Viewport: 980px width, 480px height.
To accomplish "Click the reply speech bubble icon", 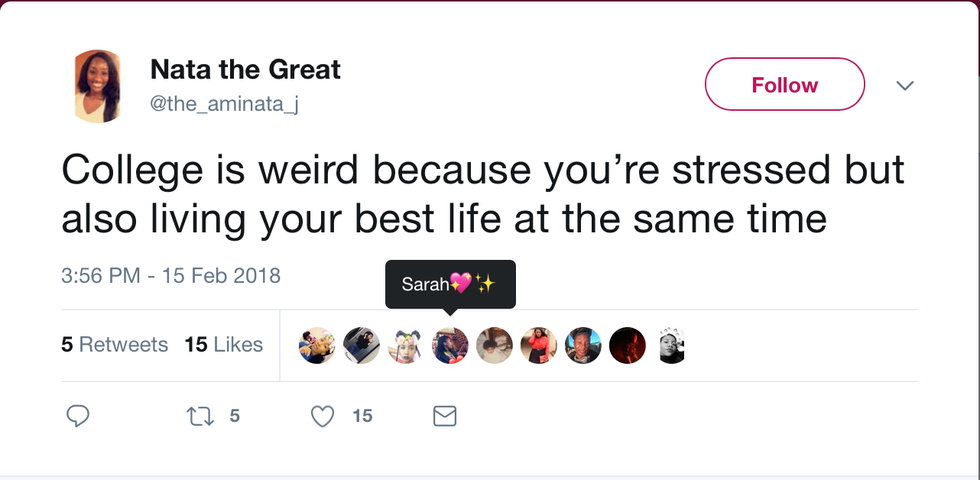I will point(78,416).
